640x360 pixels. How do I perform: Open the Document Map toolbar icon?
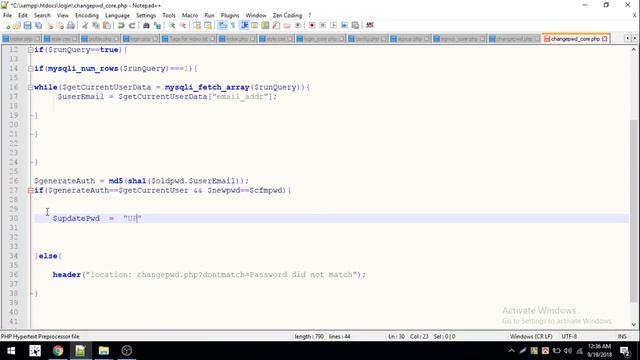pos(265,25)
